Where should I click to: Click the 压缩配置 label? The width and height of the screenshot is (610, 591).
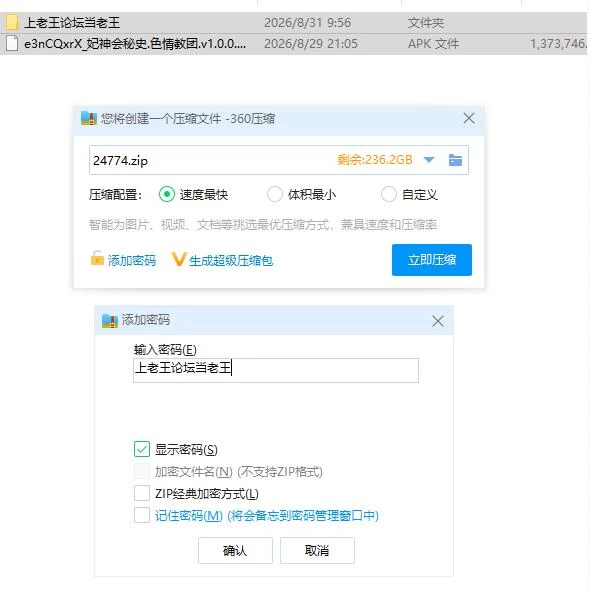(x=115, y=194)
